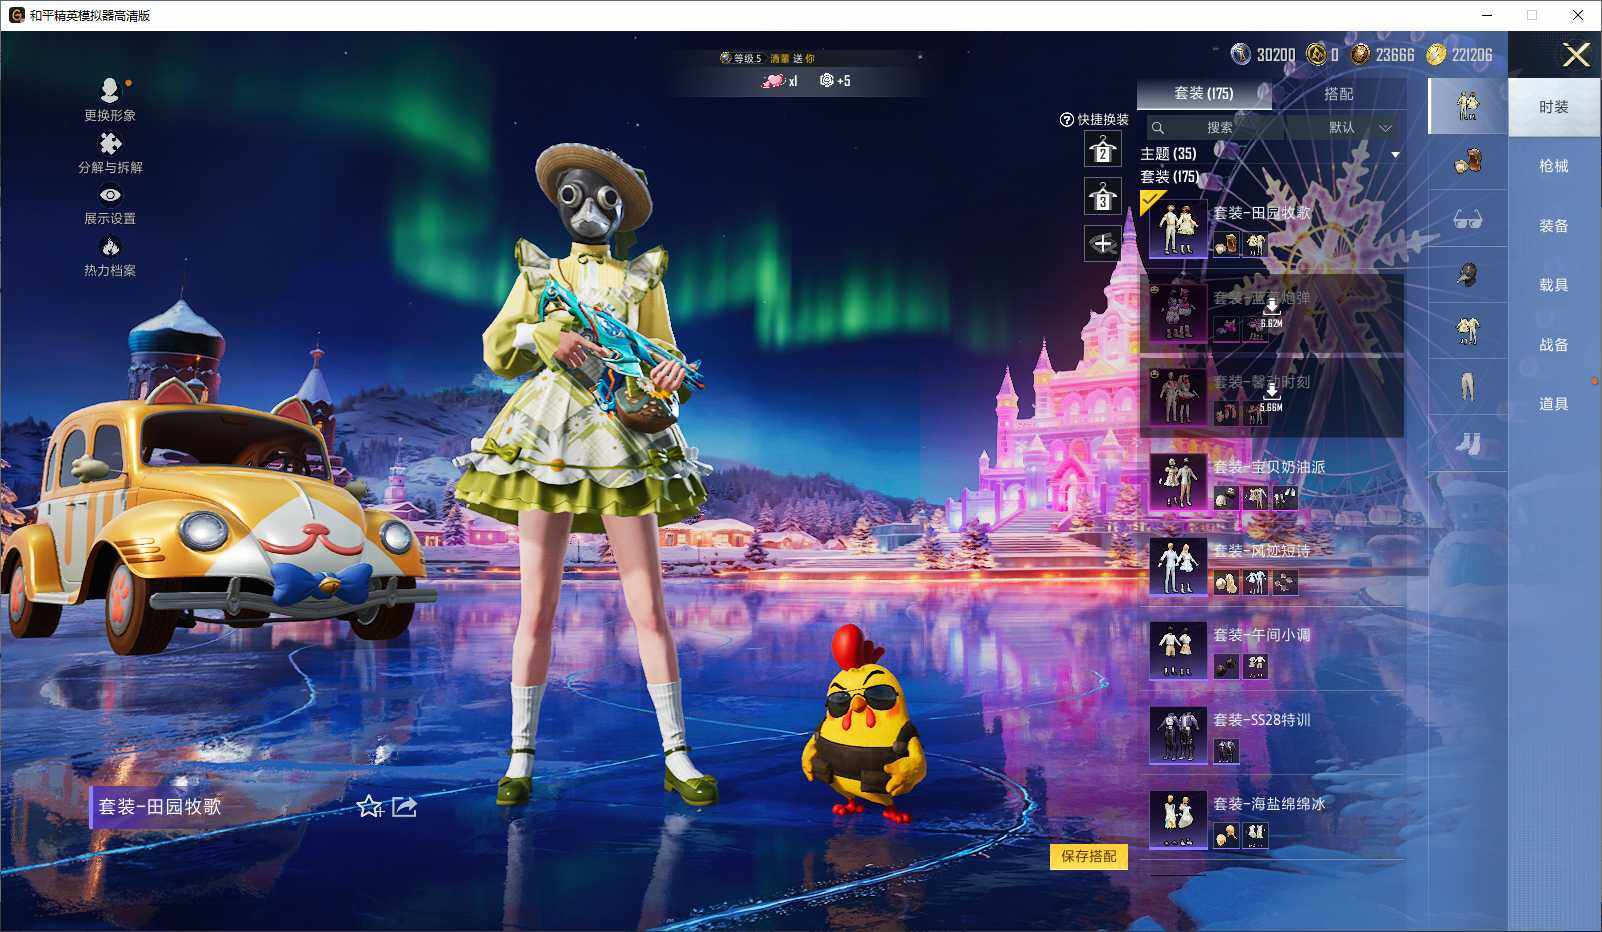Maximize the emulator window
Screen dimensions: 1602x932
coord(1532,15)
